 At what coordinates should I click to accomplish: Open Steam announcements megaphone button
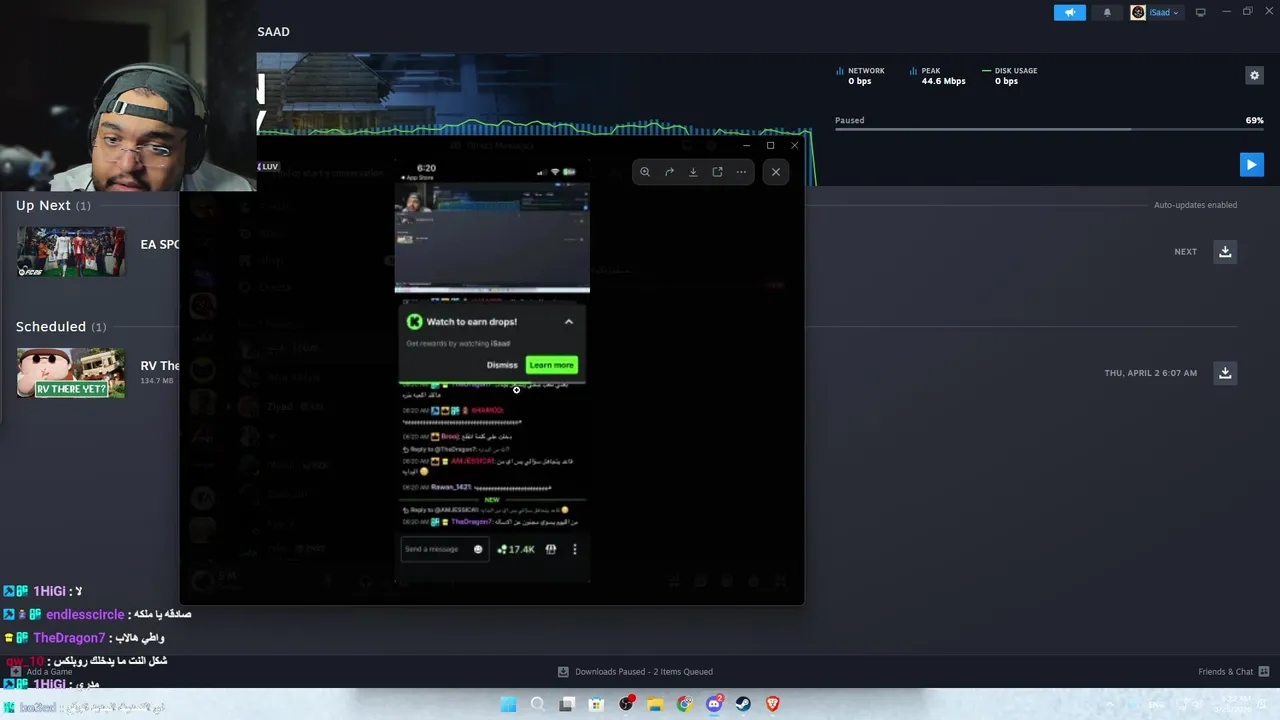coord(1069,13)
